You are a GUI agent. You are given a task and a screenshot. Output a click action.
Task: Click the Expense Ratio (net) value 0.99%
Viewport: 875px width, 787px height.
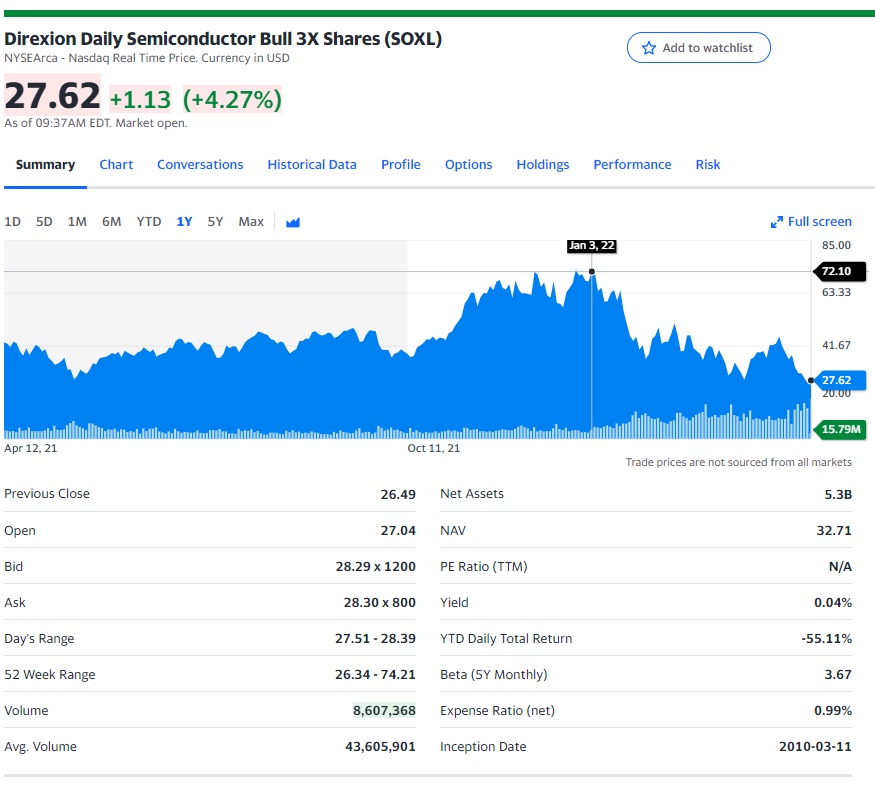click(x=833, y=711)
